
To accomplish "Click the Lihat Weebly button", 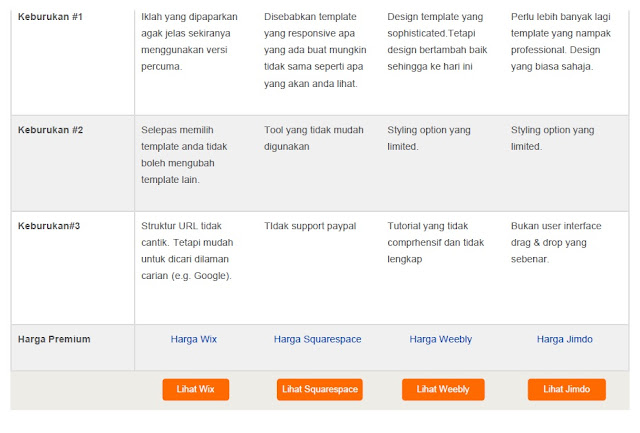I will click(x=443, y=389).
